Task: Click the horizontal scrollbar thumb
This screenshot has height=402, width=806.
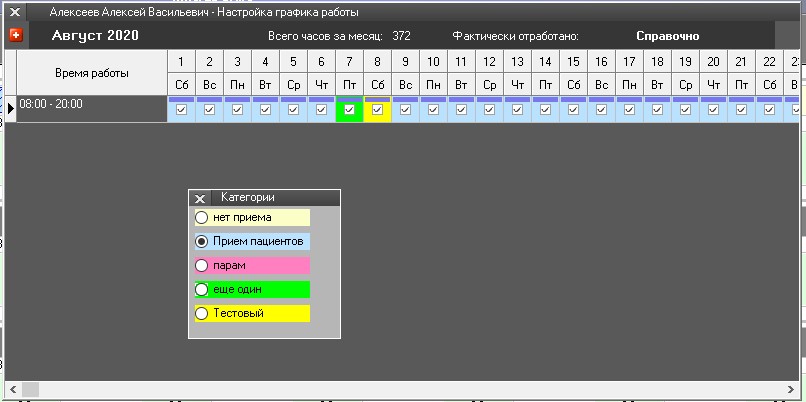Action: pos(30,387)
